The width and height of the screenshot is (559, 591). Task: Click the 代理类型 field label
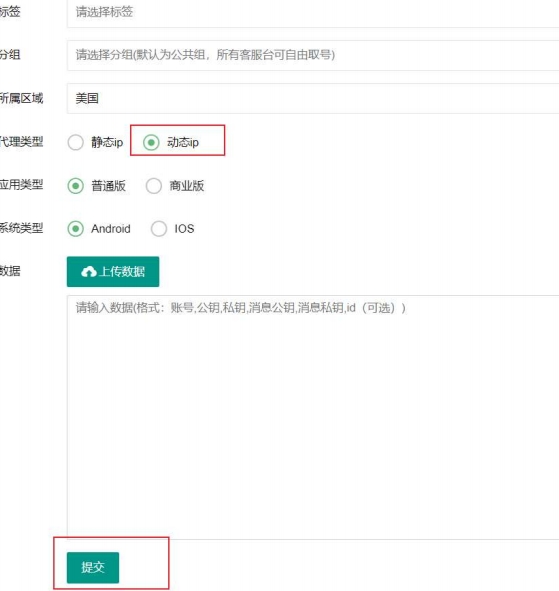pos(21,142)
